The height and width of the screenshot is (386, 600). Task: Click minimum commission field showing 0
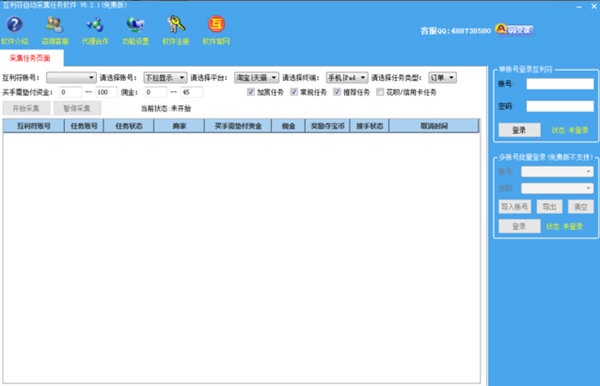click(156, 92)
